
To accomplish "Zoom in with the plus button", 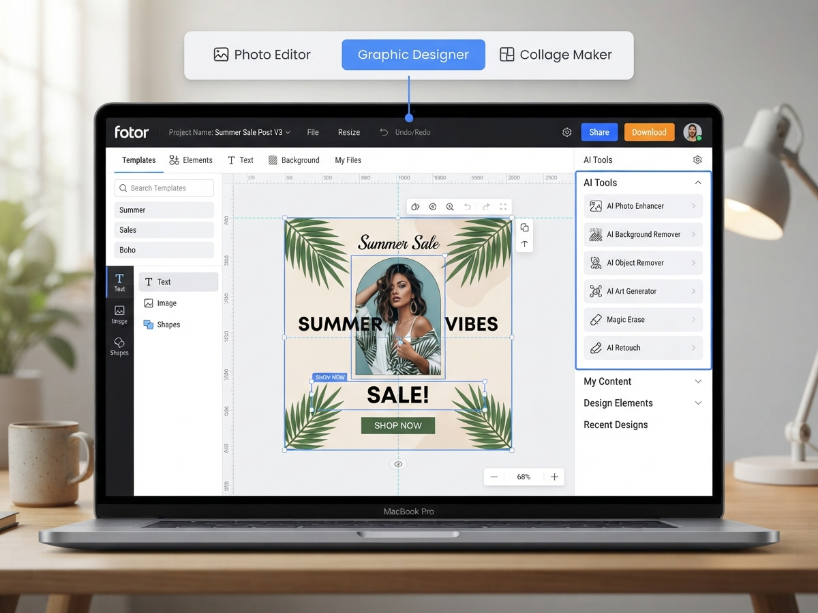I will pyautogui.click(x=555, y=477).
